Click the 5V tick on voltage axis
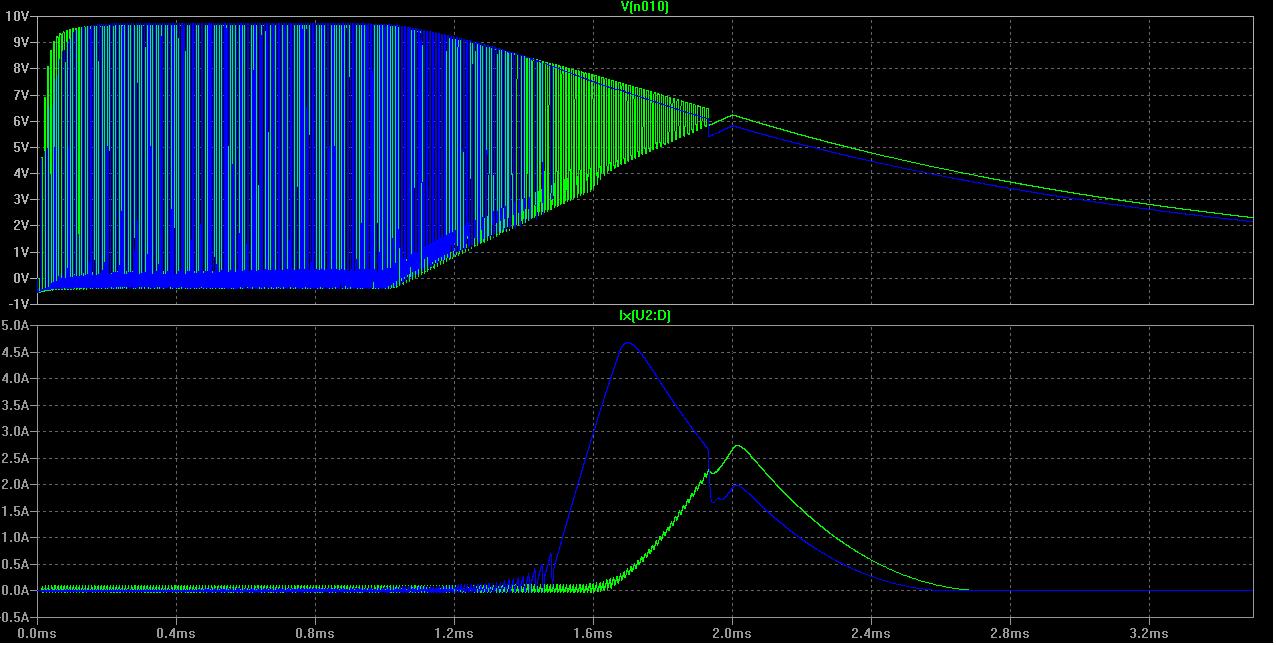The width and height of the screenshot is (1276, 645). click(x=21, y=147)
